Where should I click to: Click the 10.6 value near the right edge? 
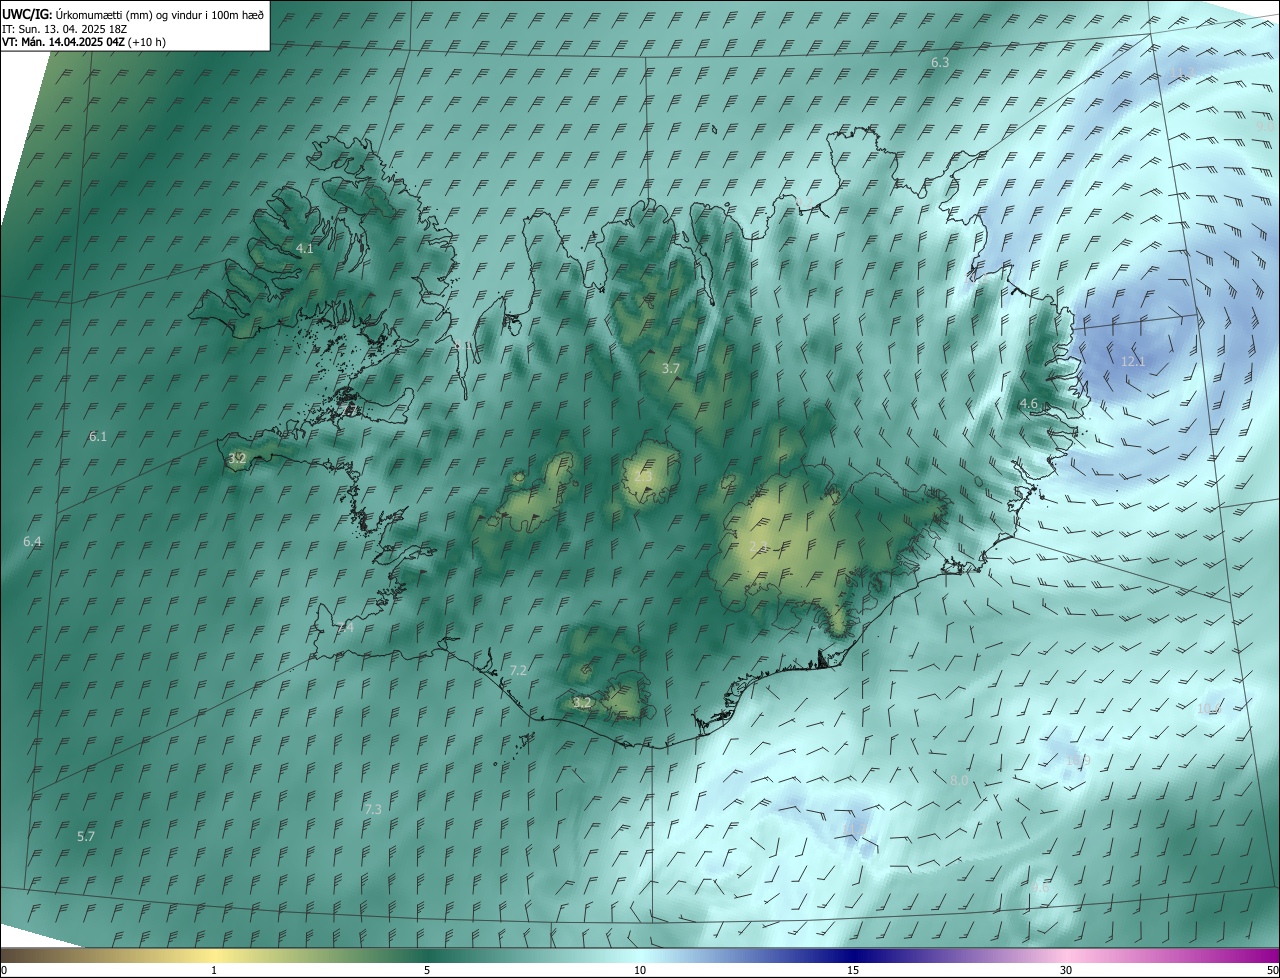coord(1209,708)
